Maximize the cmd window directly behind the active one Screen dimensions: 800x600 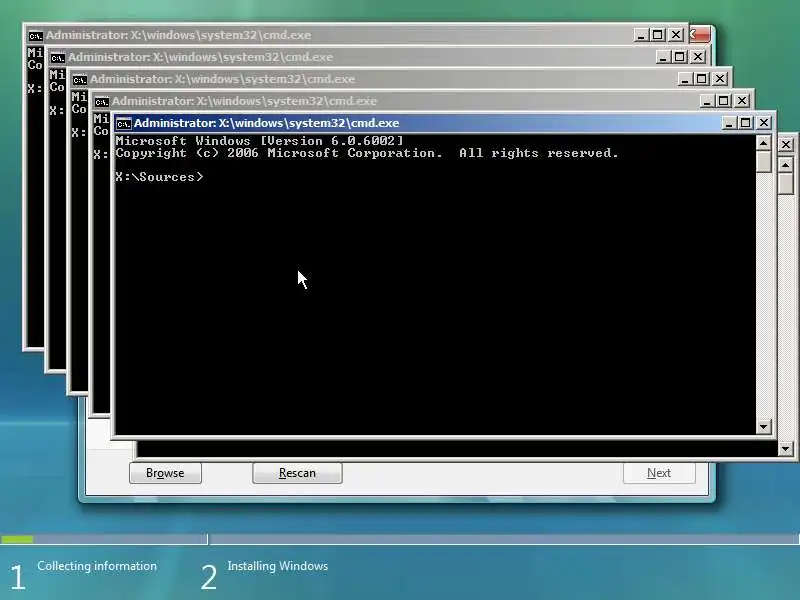pyautogui.click(x=723, y=101)
